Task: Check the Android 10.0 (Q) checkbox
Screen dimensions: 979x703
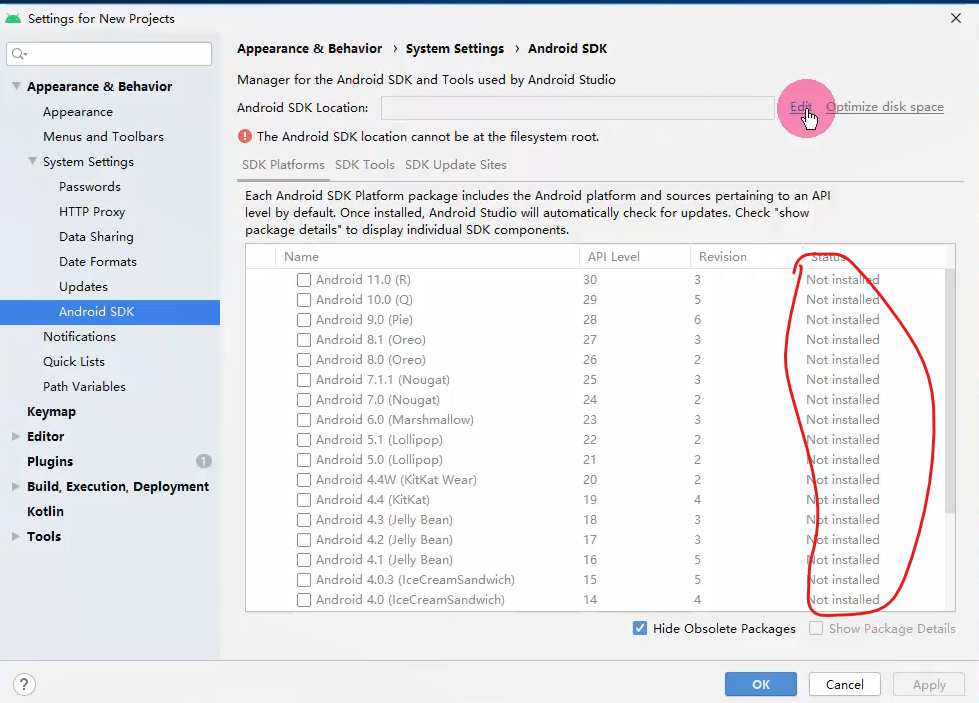Action: coord(303,300)
